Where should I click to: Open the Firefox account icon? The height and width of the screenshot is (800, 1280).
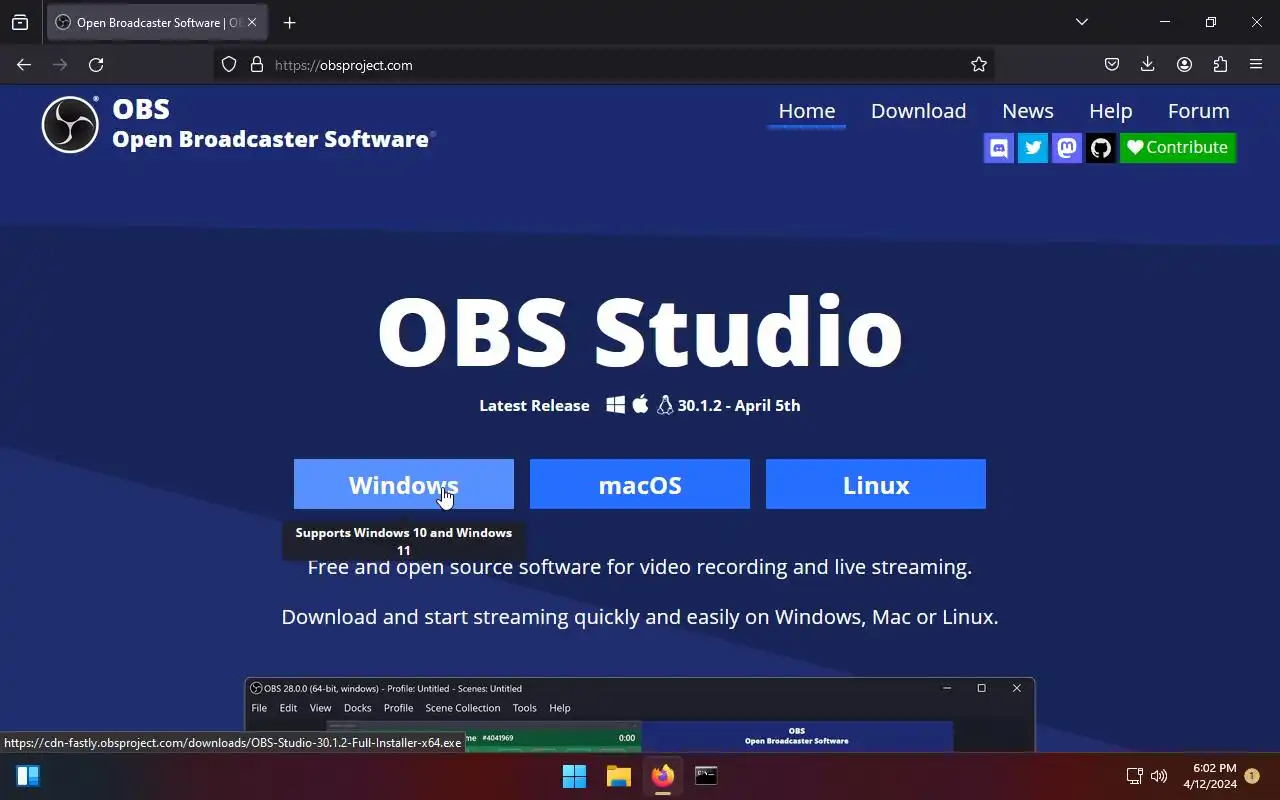point(1184,65)
